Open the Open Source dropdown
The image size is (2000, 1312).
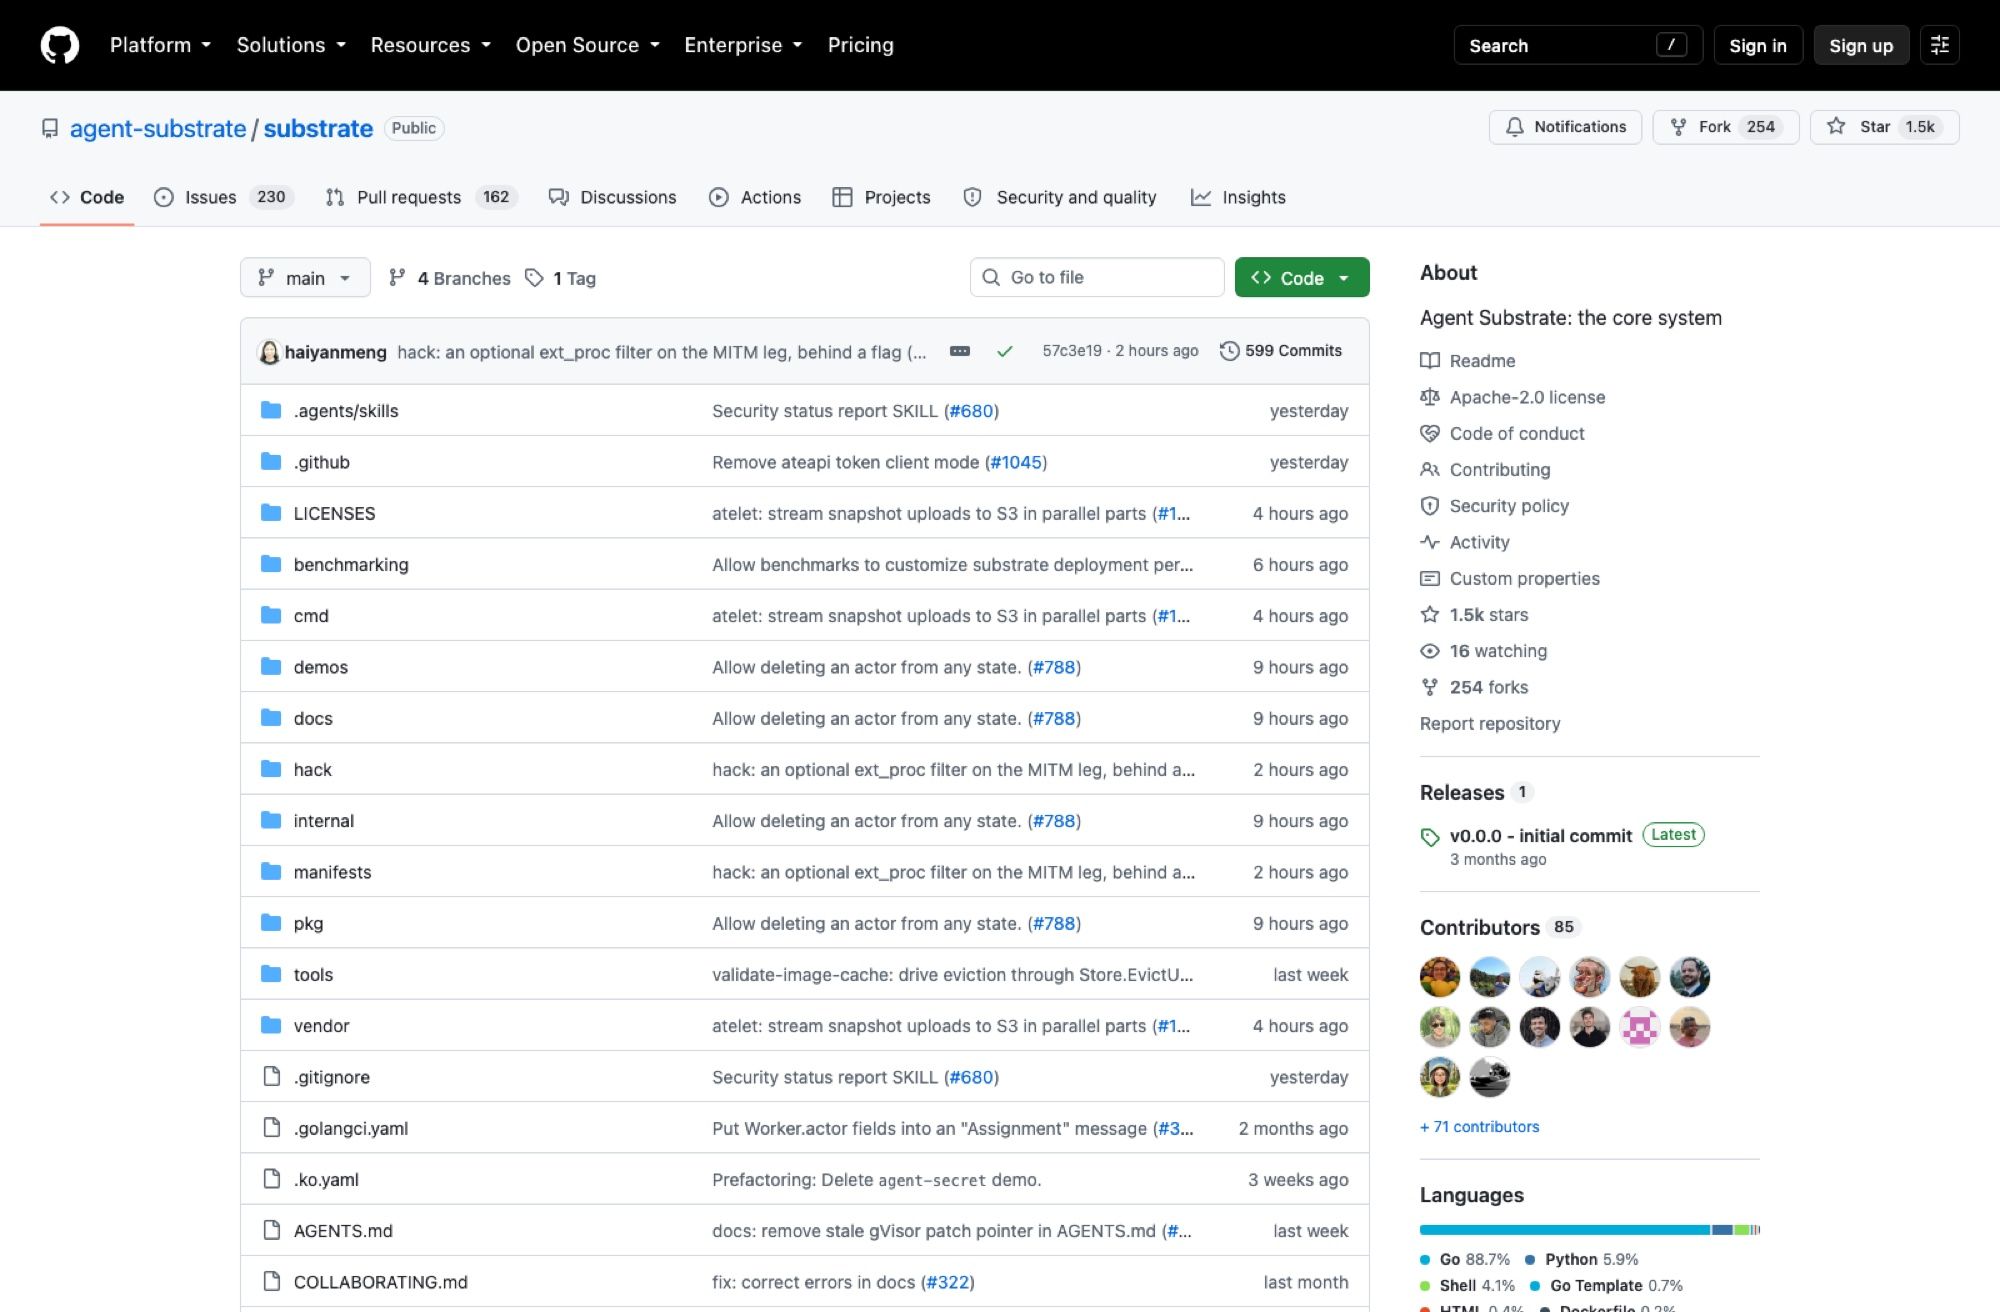(588, 45)
